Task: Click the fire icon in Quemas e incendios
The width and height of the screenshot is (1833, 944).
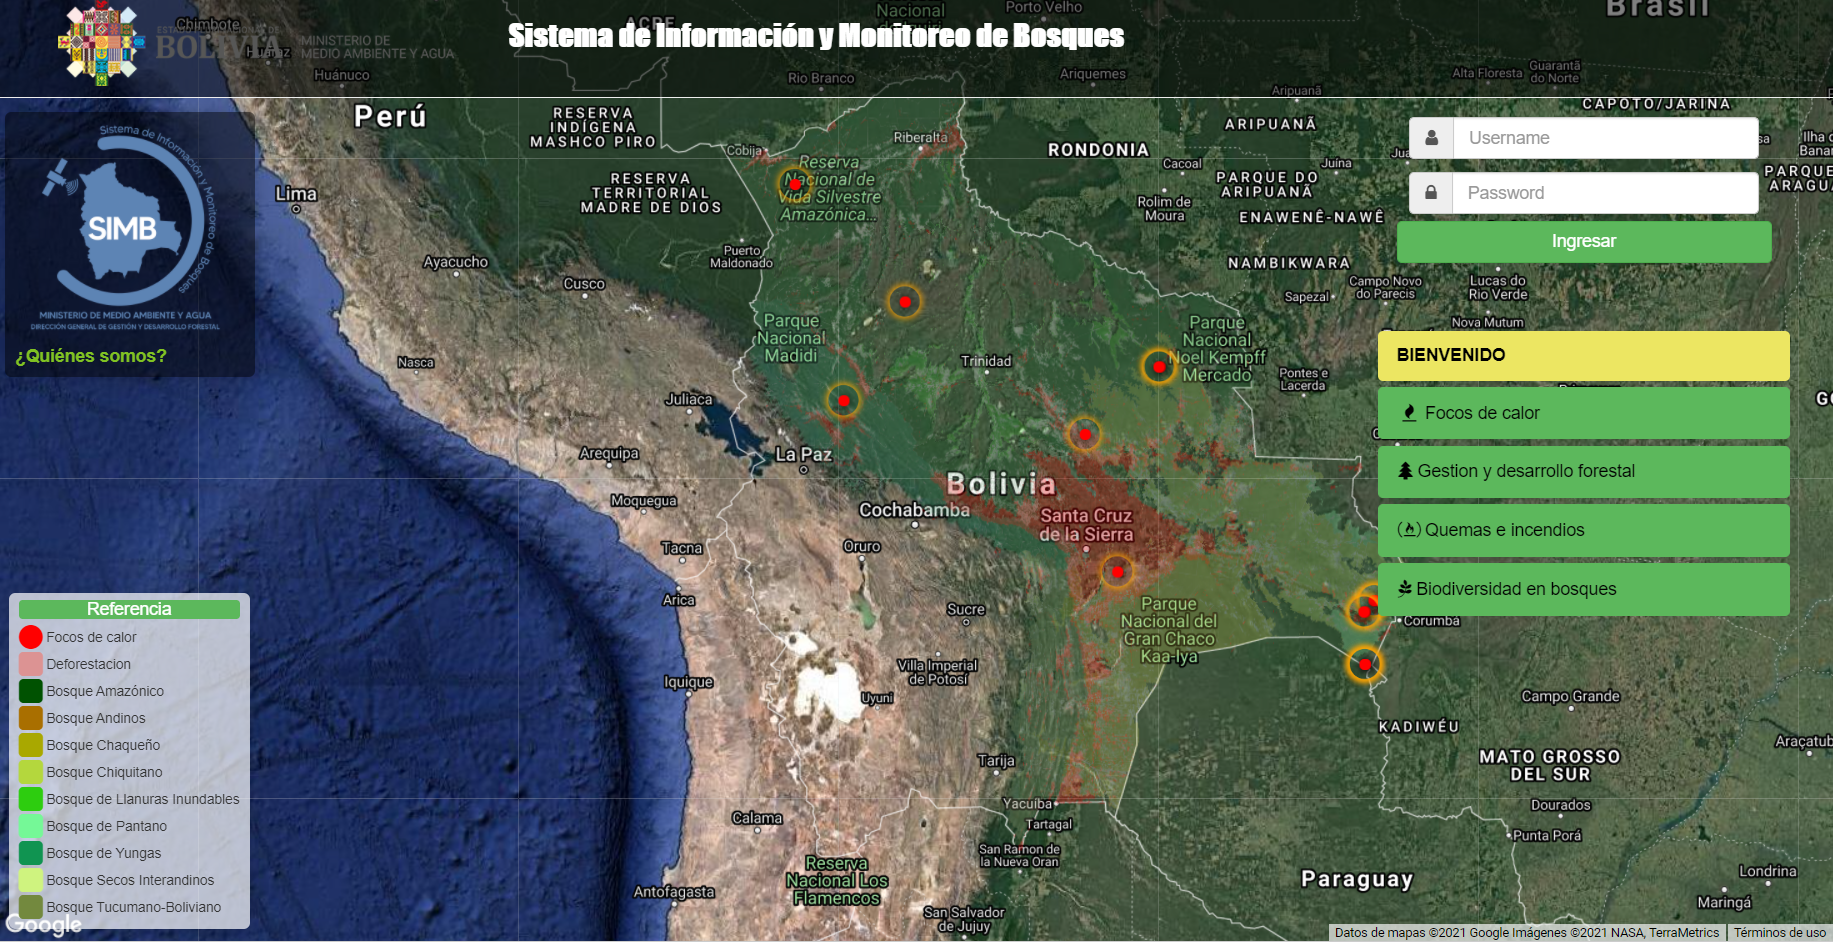Action: tap(1409, 530)
